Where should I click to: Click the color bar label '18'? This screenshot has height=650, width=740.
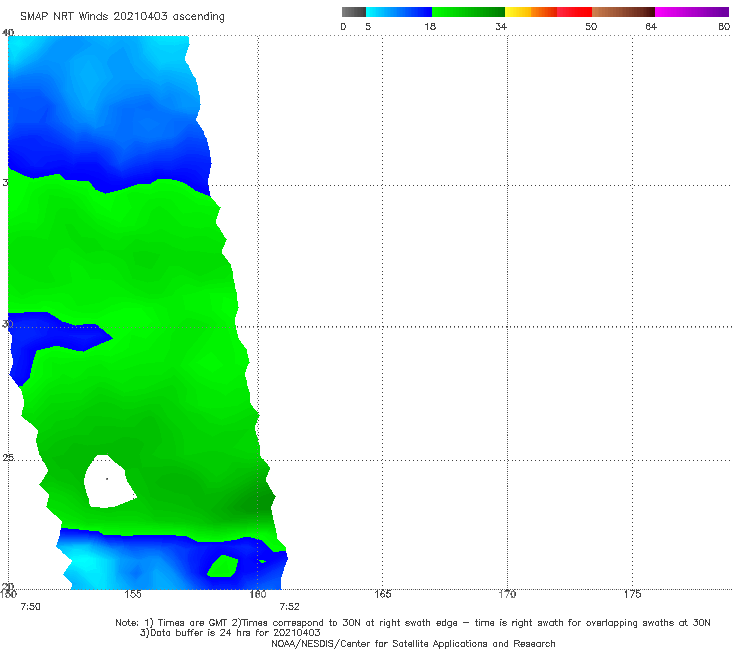[x=430, y=26]
